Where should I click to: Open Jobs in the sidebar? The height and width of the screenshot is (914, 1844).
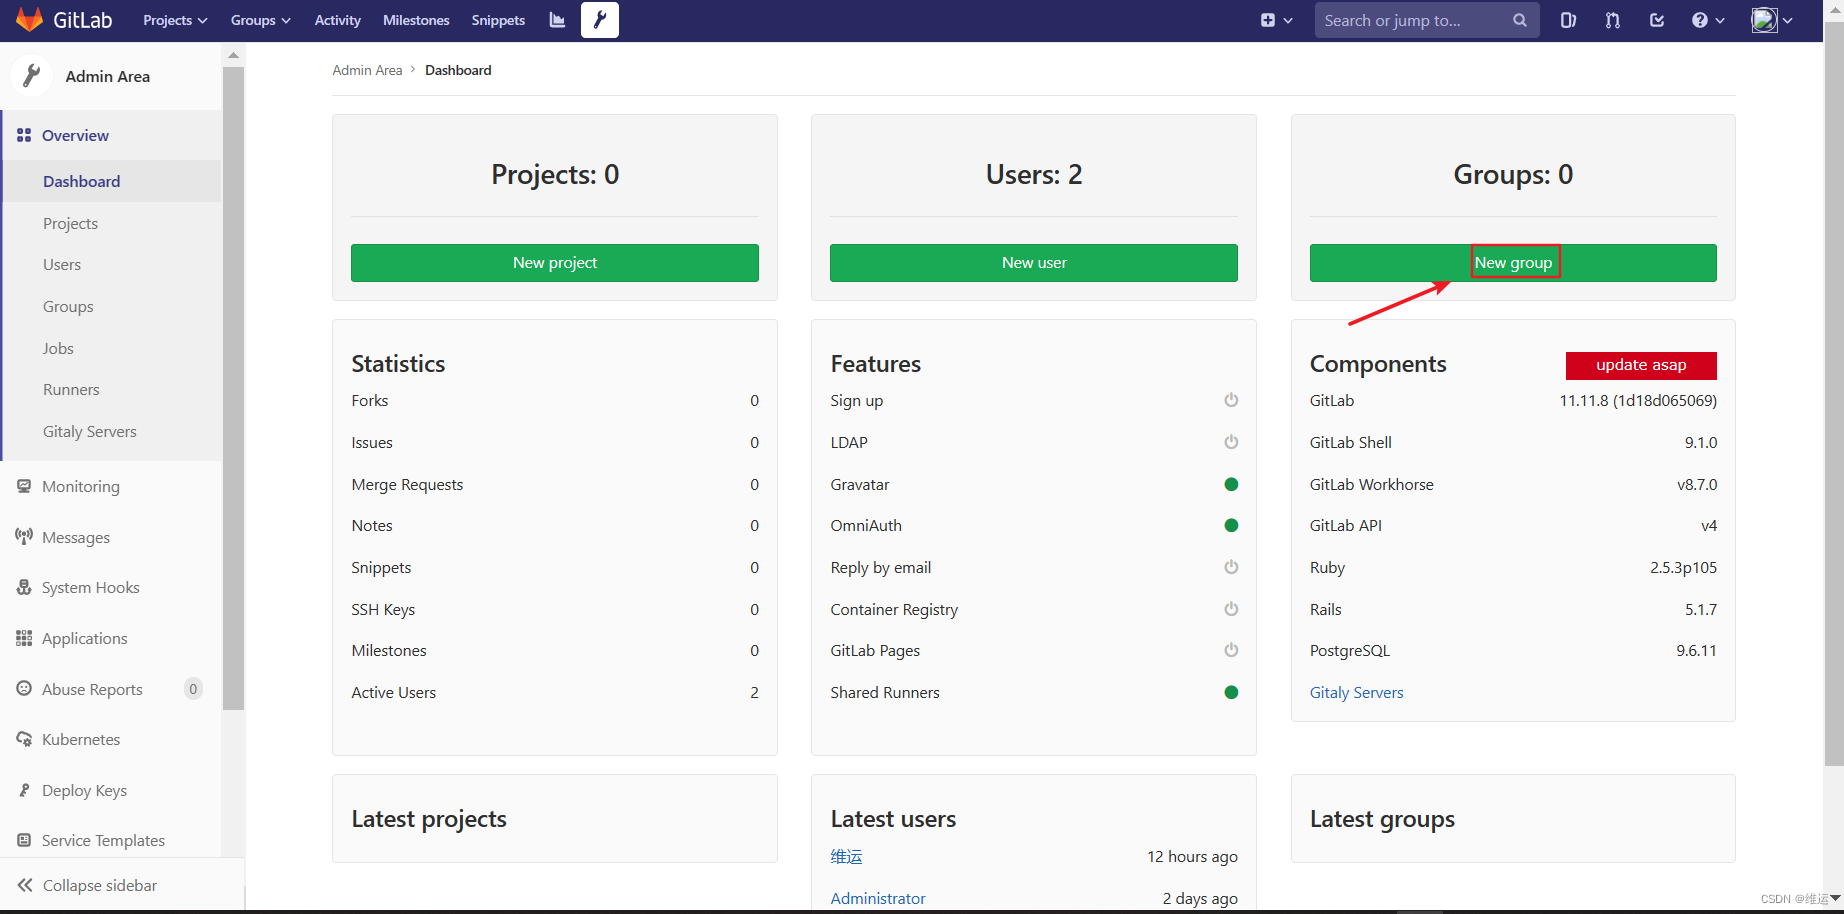[58, 349]
